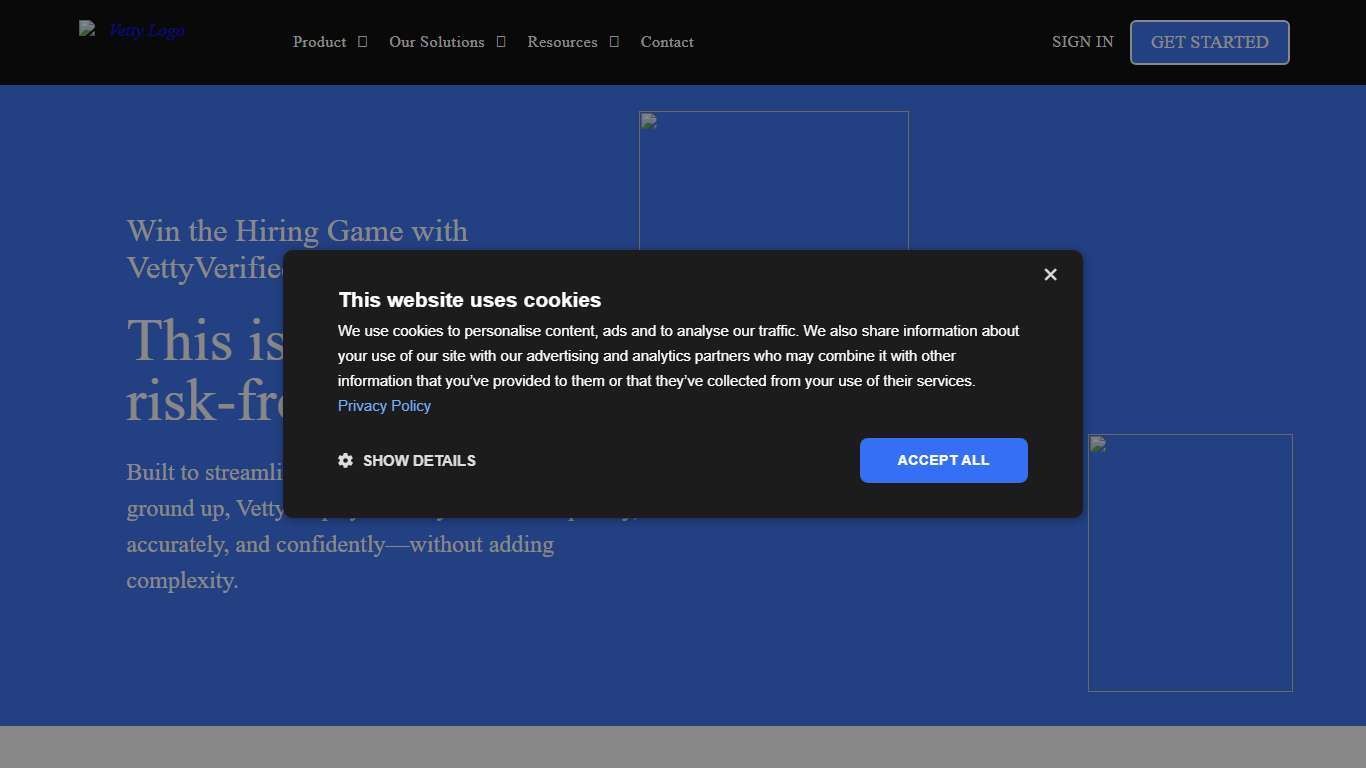The image size is (1366, 768).
Task: Click the Vetty Logo in the header
Action: click(133, 31)
